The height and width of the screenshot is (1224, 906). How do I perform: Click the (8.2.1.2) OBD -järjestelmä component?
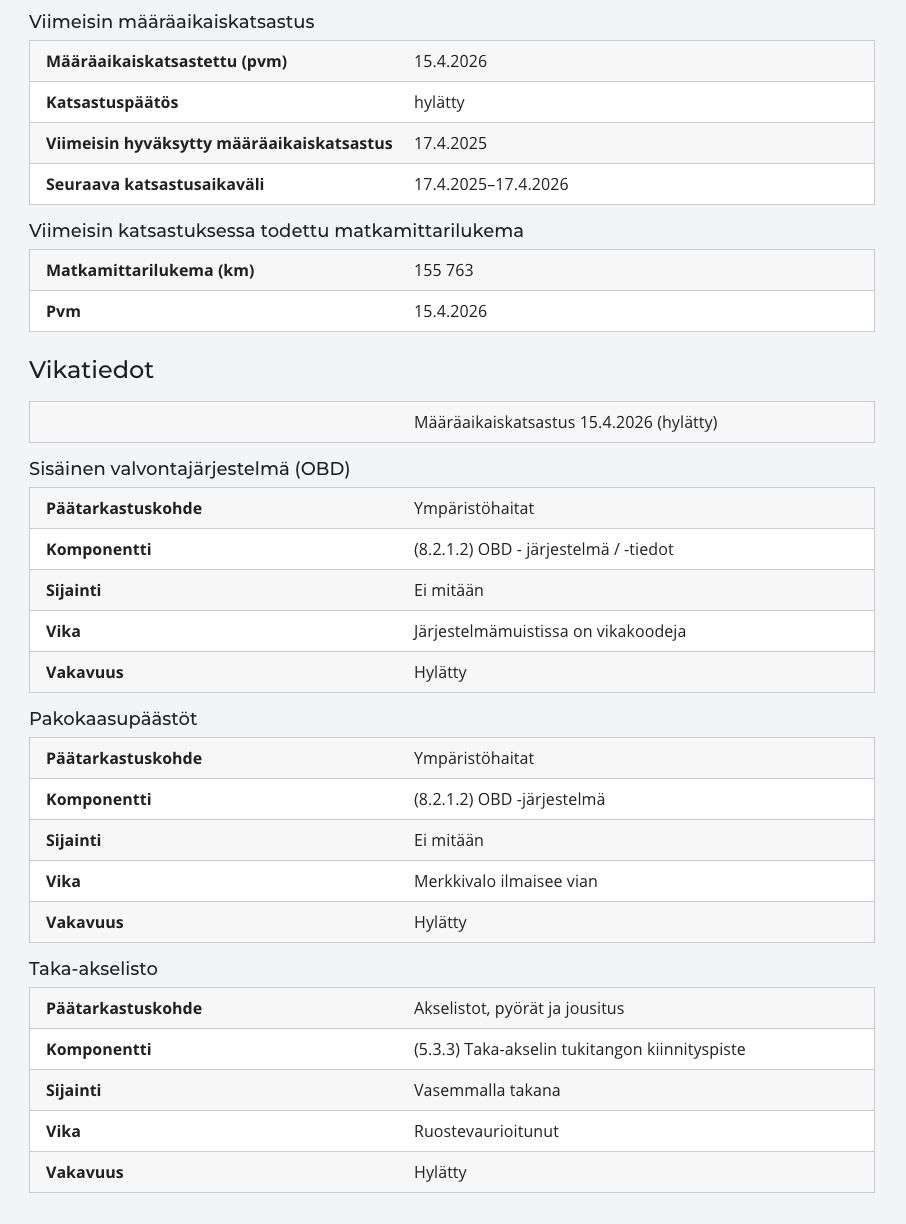509,799
